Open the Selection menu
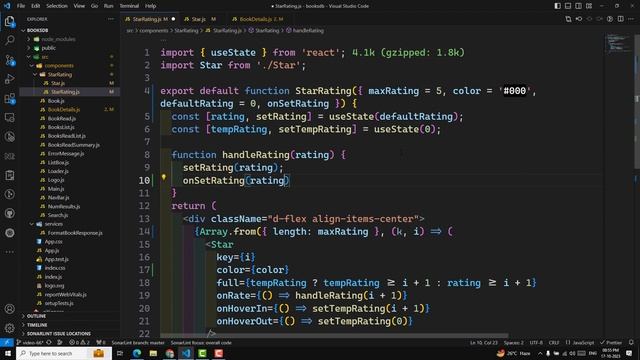 click(57, 6)
